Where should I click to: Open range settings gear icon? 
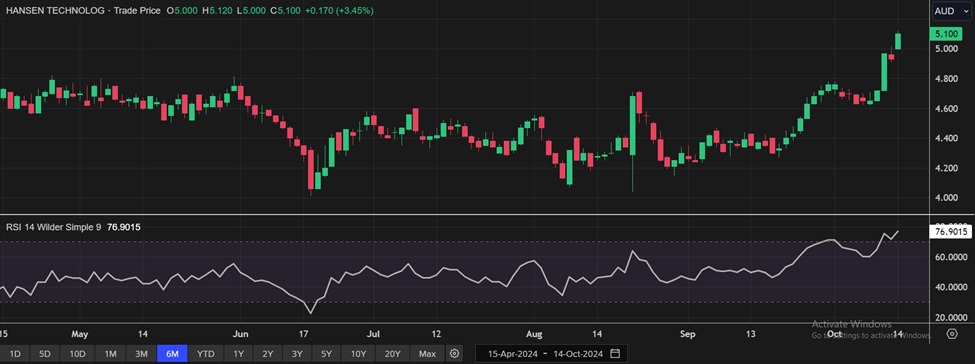tap(455, 353)
